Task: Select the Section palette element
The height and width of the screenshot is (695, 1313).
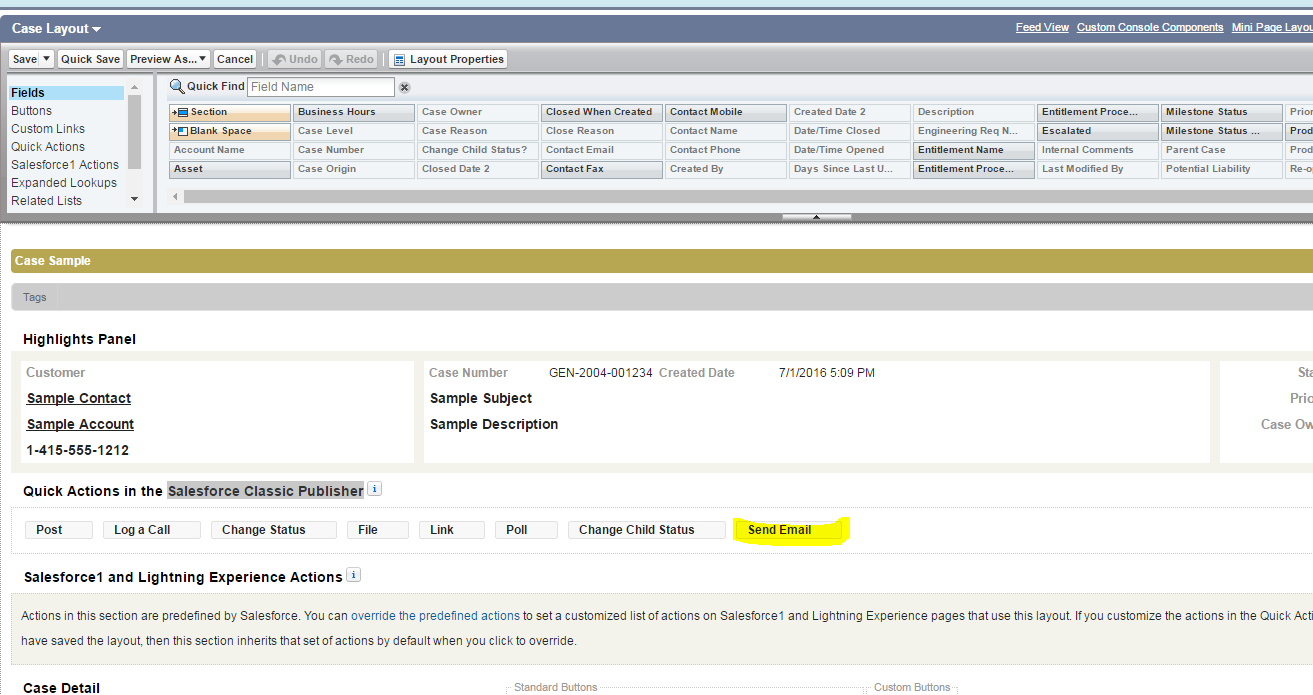Action: tap(229, 113)
